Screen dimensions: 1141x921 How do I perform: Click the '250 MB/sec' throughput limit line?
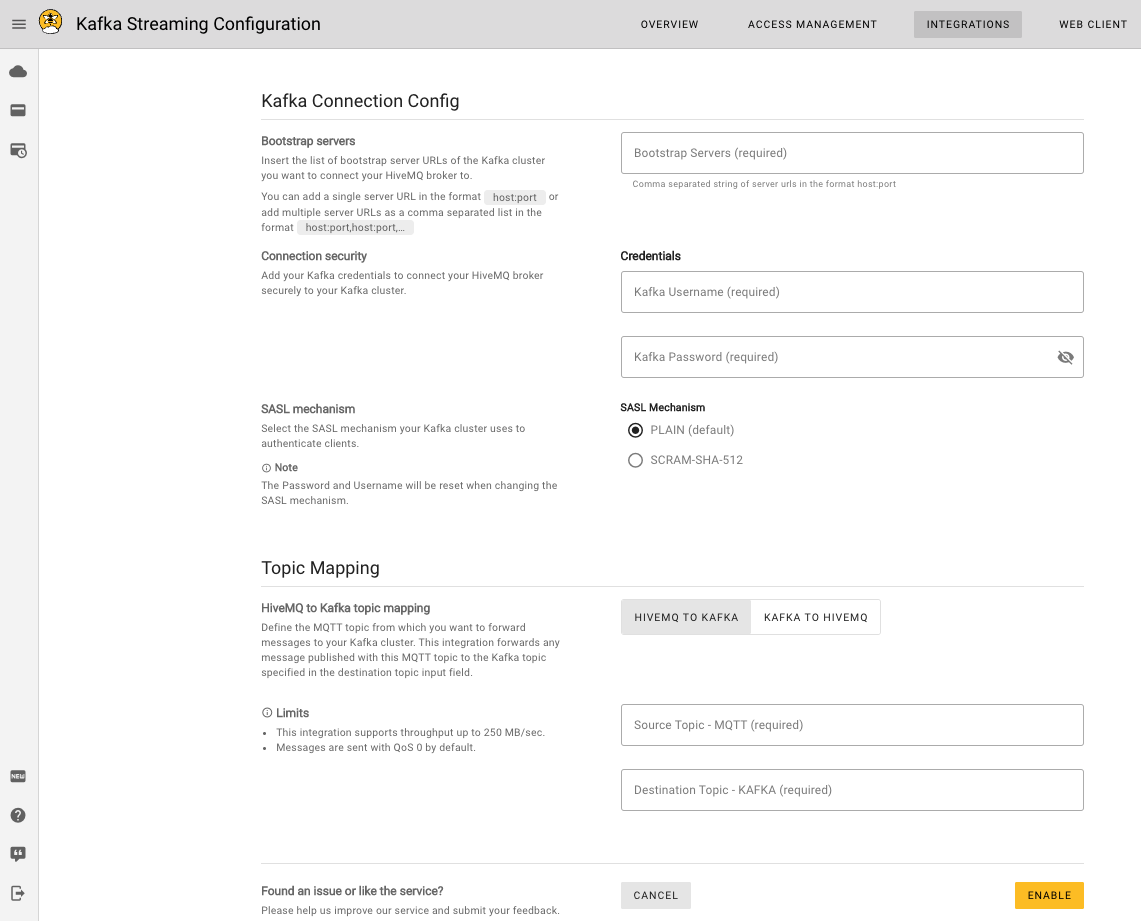pos(410,733)
